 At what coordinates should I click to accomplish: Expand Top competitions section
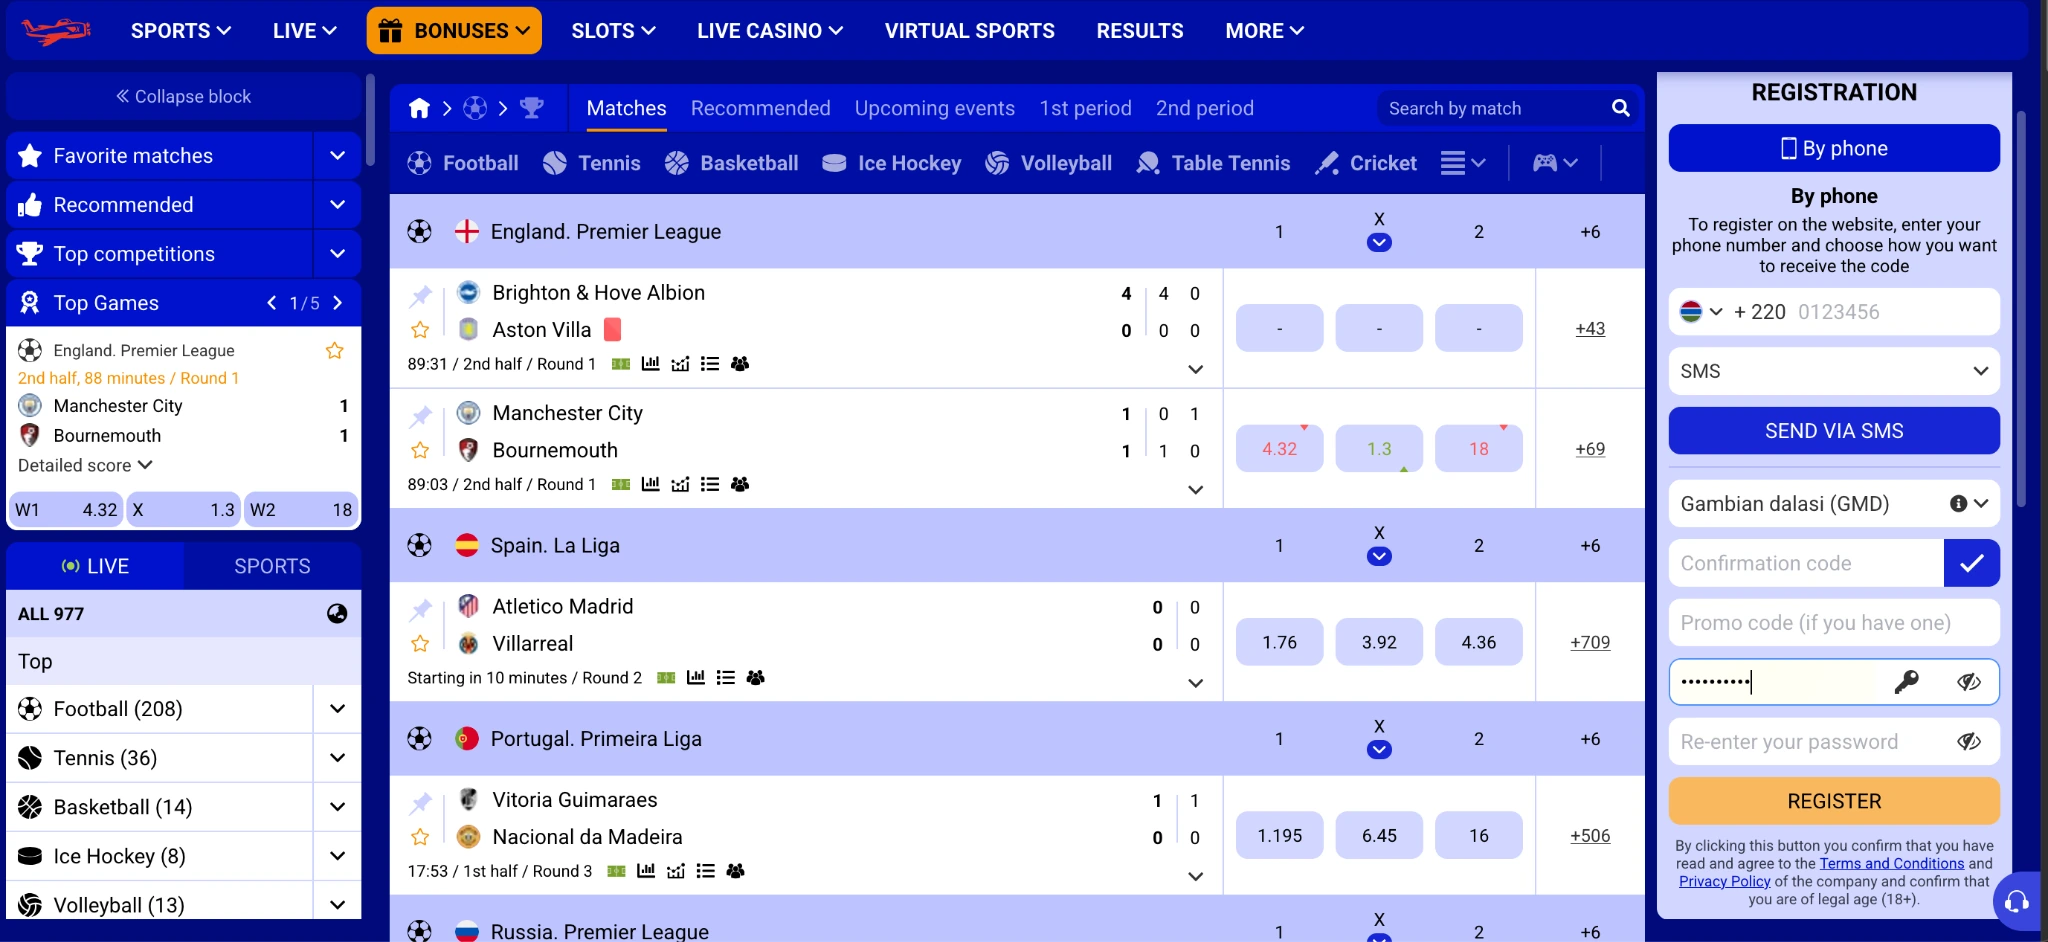pos(337,254)
